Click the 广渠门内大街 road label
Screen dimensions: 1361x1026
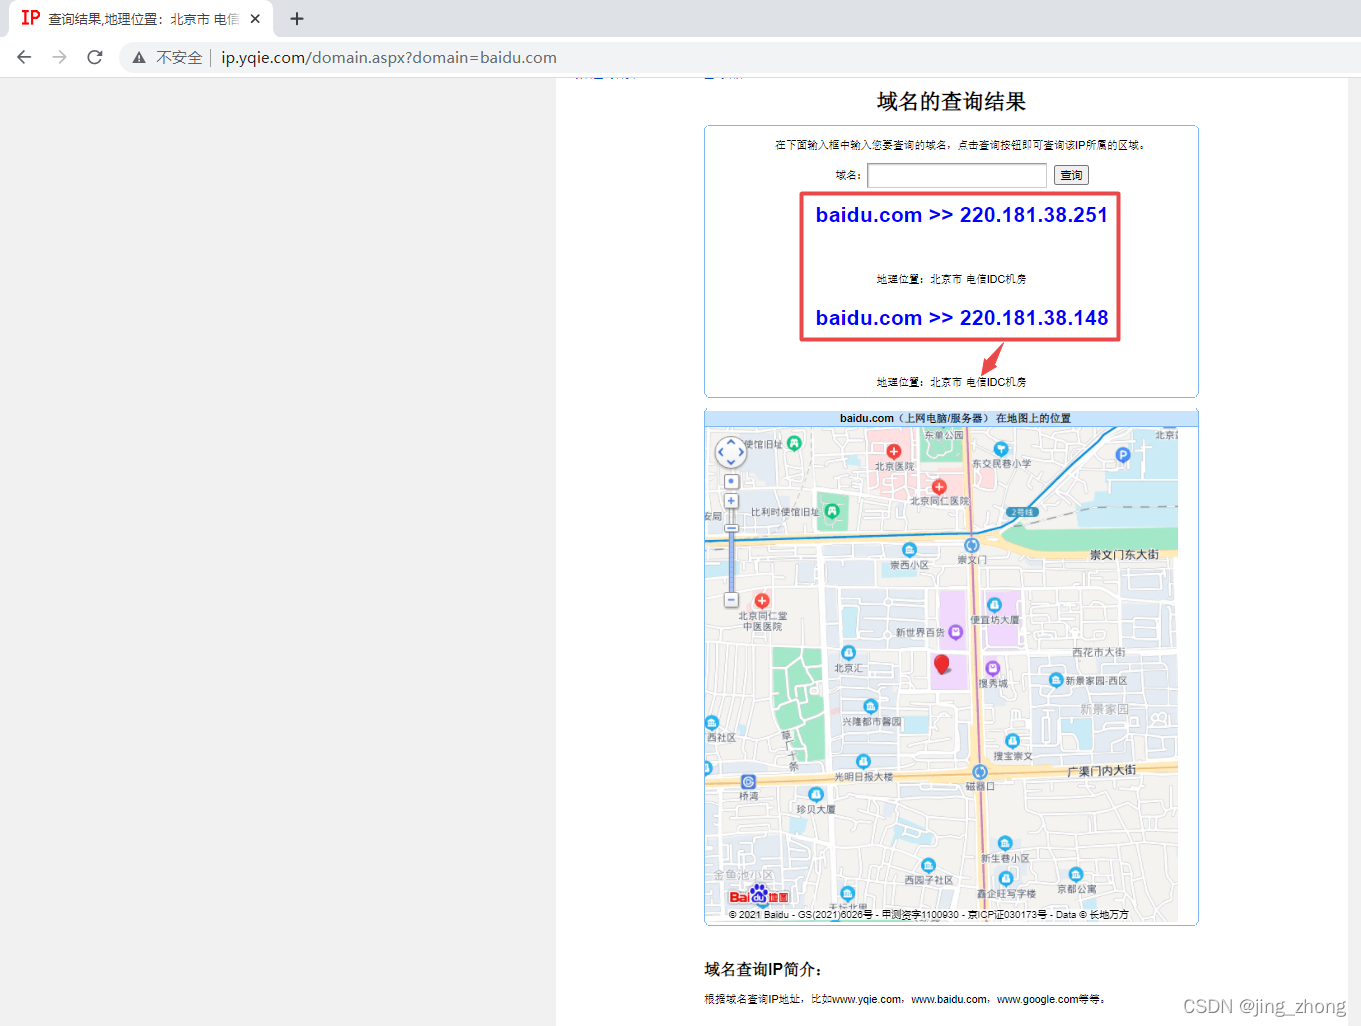tap(1101, 771)
